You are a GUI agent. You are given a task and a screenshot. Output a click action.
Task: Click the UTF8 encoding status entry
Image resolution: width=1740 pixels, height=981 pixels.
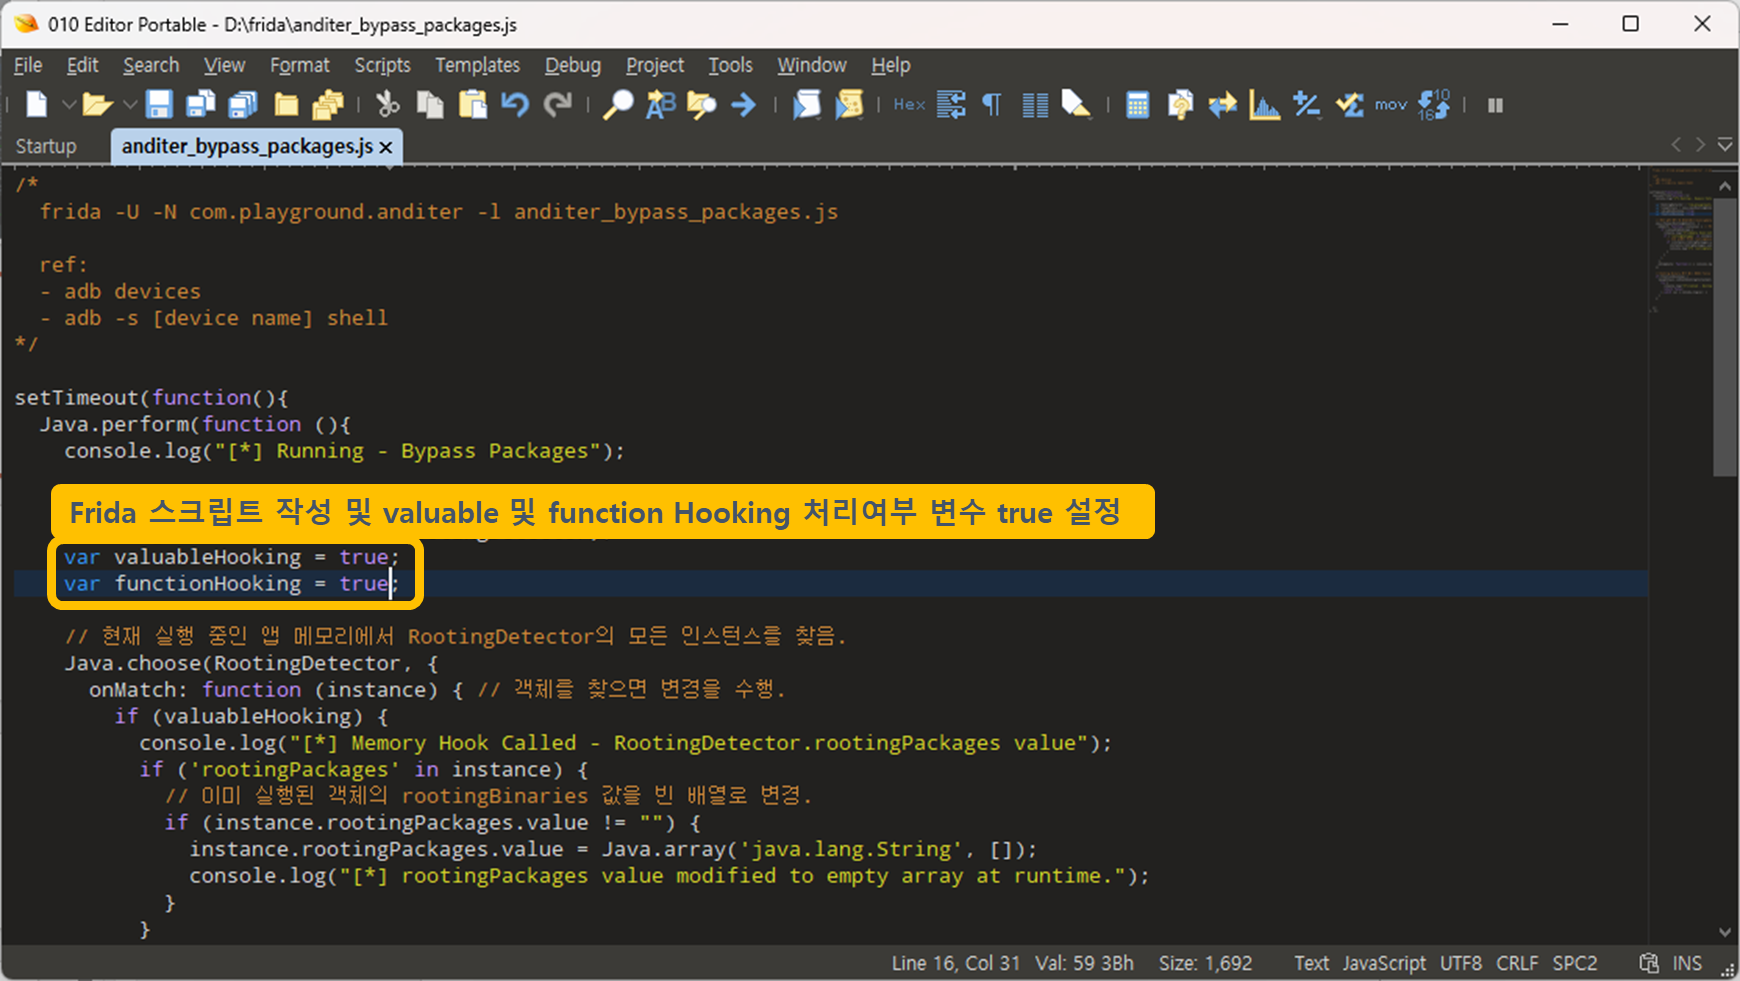point(1460,963)
